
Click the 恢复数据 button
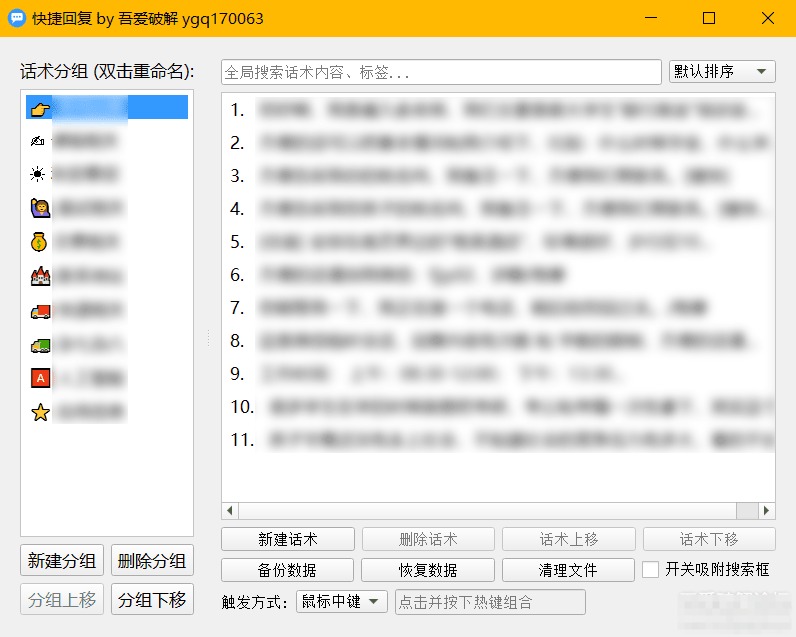pyautogui.click(x=428, y=570)
